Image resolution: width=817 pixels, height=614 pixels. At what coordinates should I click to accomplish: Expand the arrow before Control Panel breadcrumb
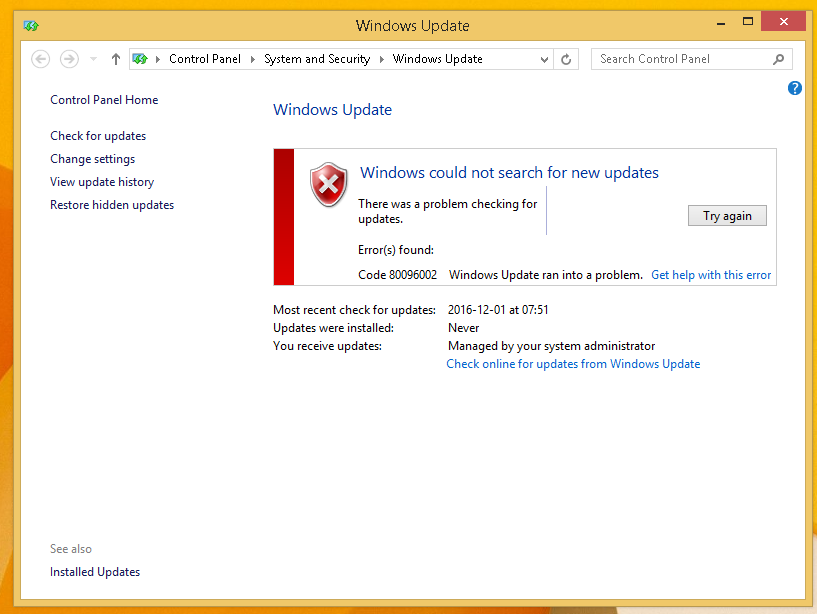tap(158, 59)
